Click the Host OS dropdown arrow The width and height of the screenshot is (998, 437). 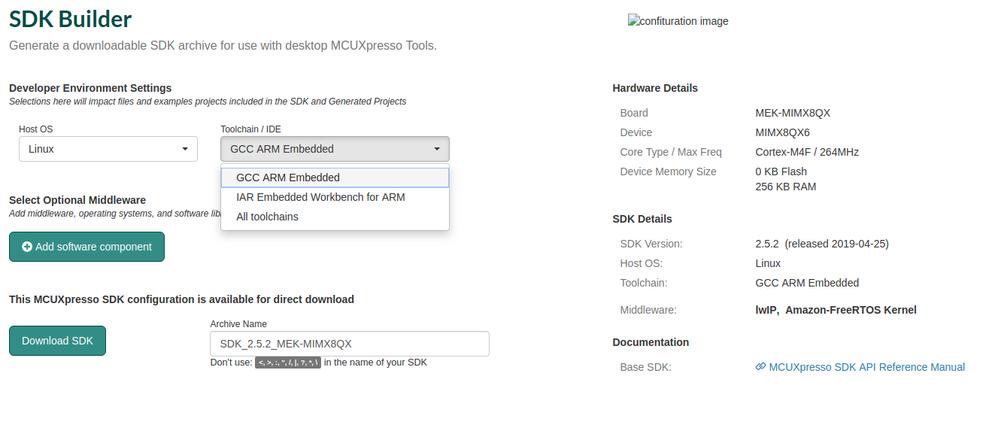click(x=185, y=150)
